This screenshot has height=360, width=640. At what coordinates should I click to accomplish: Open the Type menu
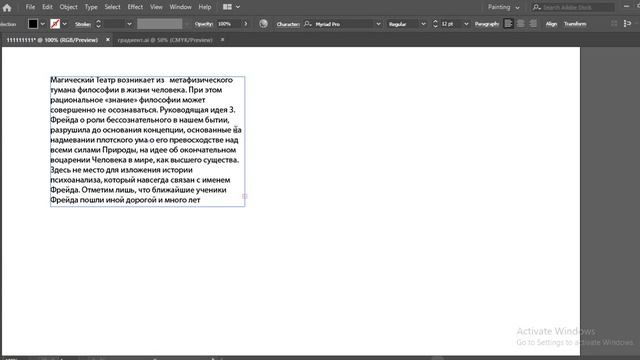point(91,7)
